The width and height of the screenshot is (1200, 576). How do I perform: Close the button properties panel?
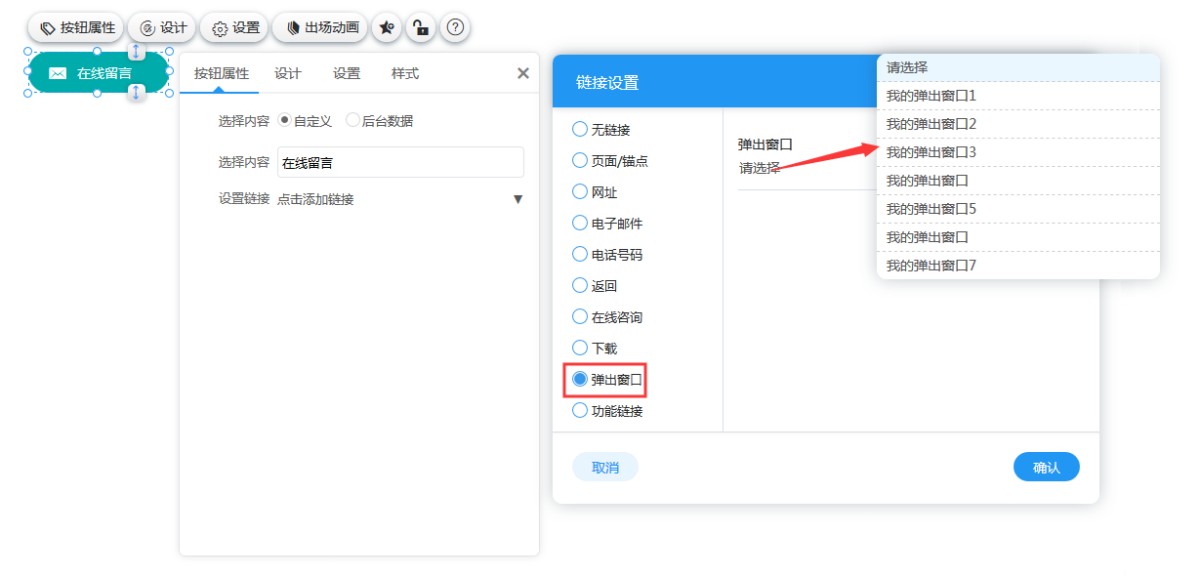coord(522,73)
